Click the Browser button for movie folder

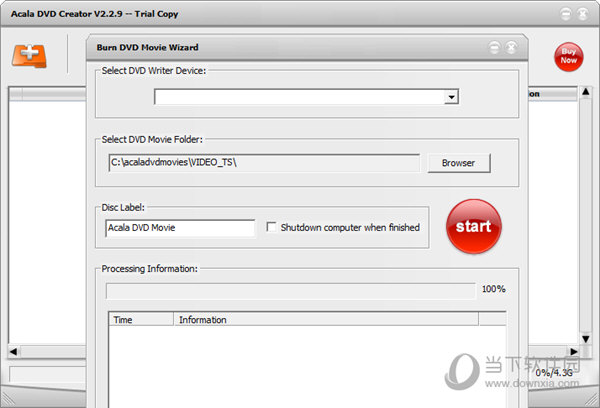(x=458, y=163)
